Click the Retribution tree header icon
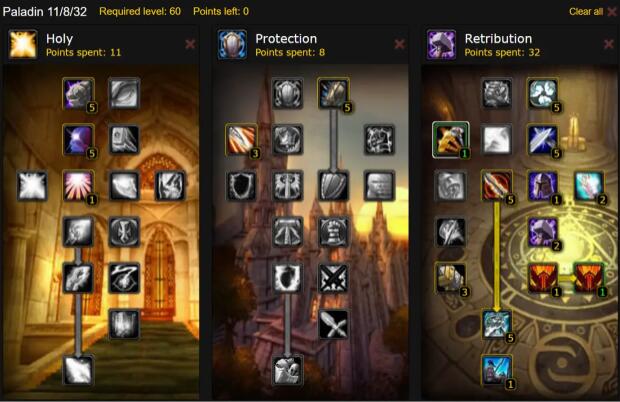Viewport: 620px width, 402px height. [x=441, y=44]
